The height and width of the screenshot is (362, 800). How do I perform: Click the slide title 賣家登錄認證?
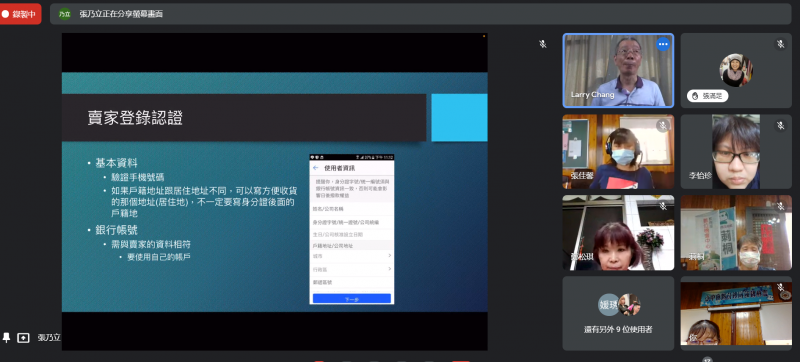click(135, 118)
